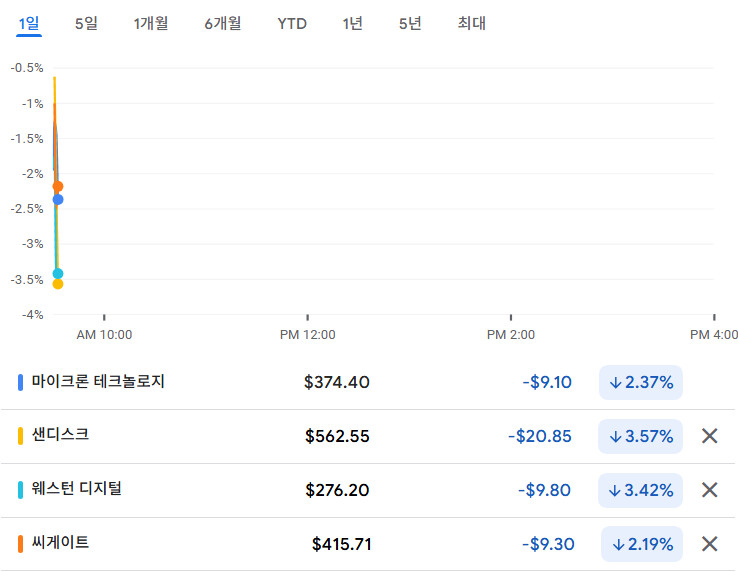Click the 2.19% down-arrow change badge

pyautogui.click(x=642, y=544)
